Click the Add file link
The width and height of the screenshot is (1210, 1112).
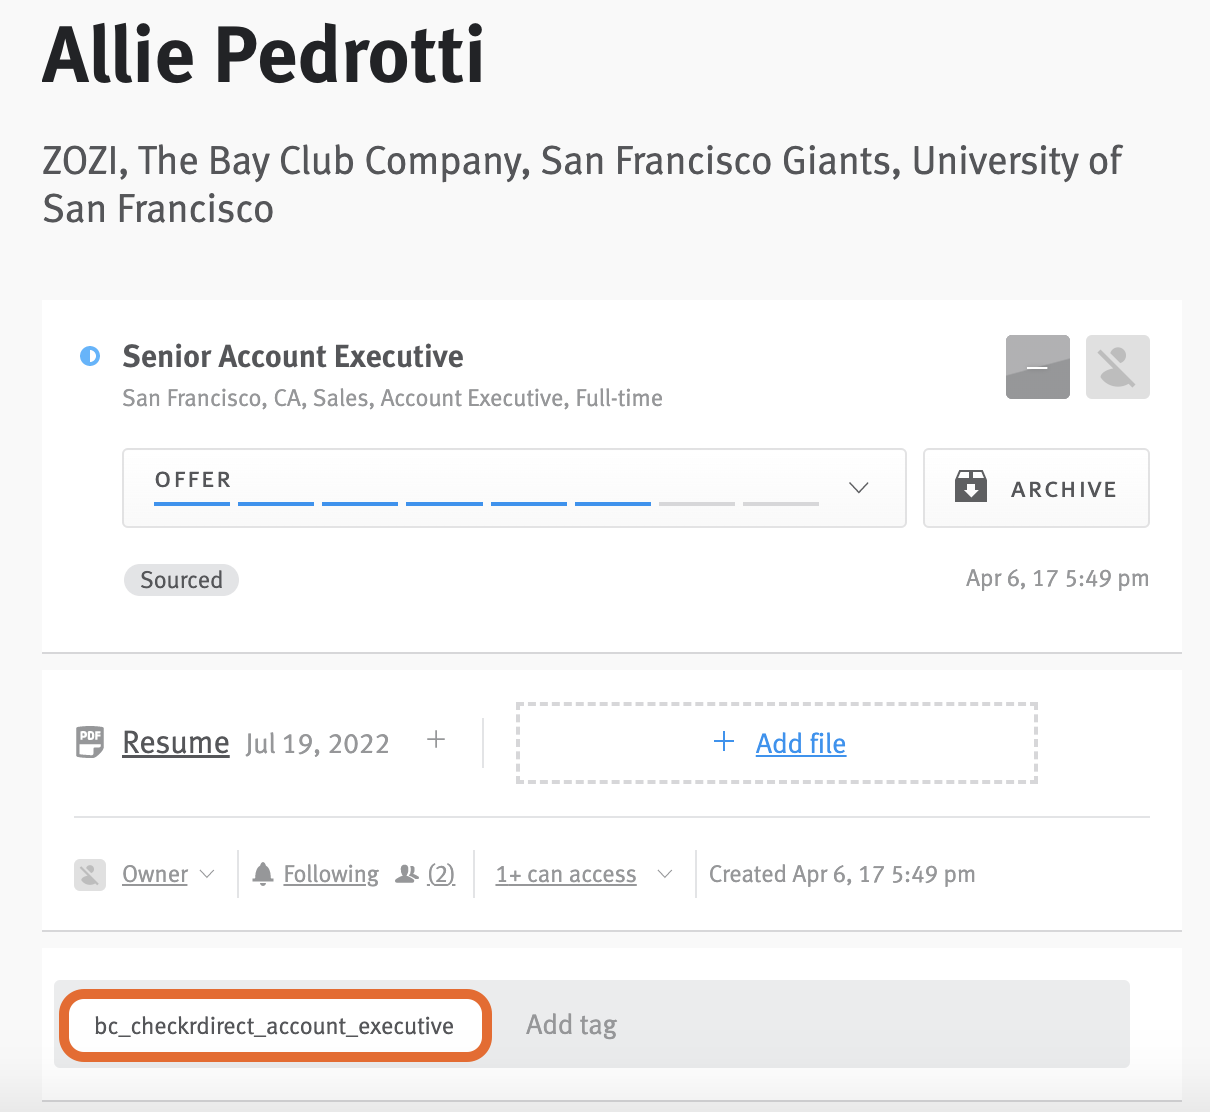click(800, 742)
